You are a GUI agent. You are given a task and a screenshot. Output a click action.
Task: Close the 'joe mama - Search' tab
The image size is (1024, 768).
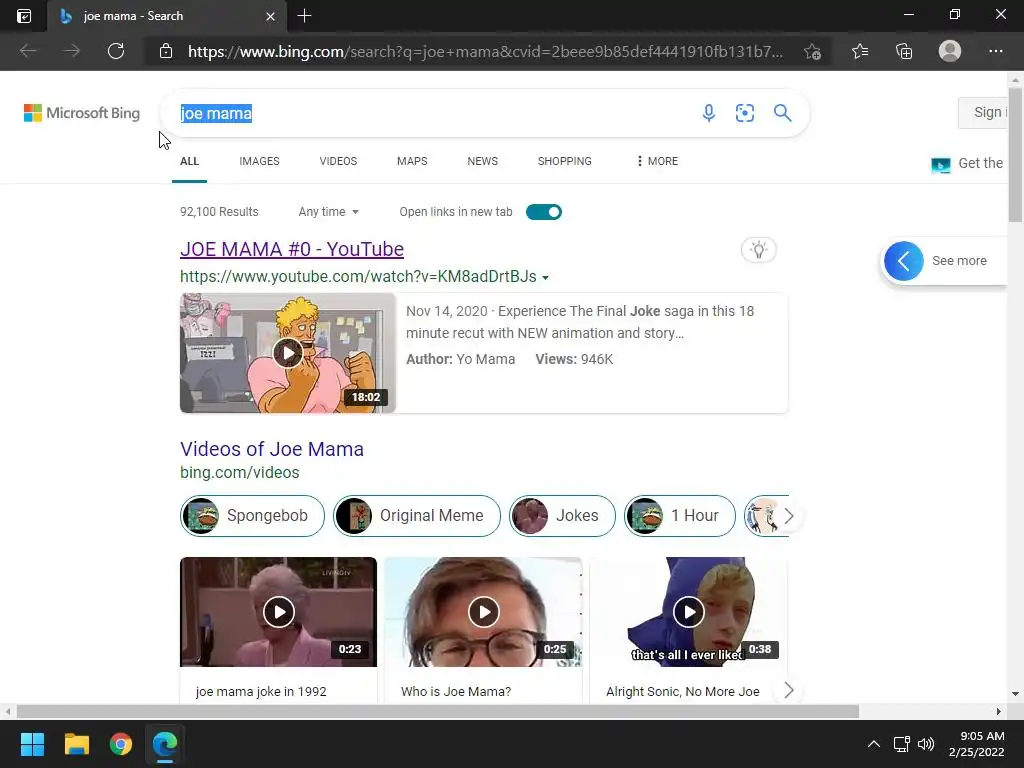pyautogui.click(x=270, y=16)
